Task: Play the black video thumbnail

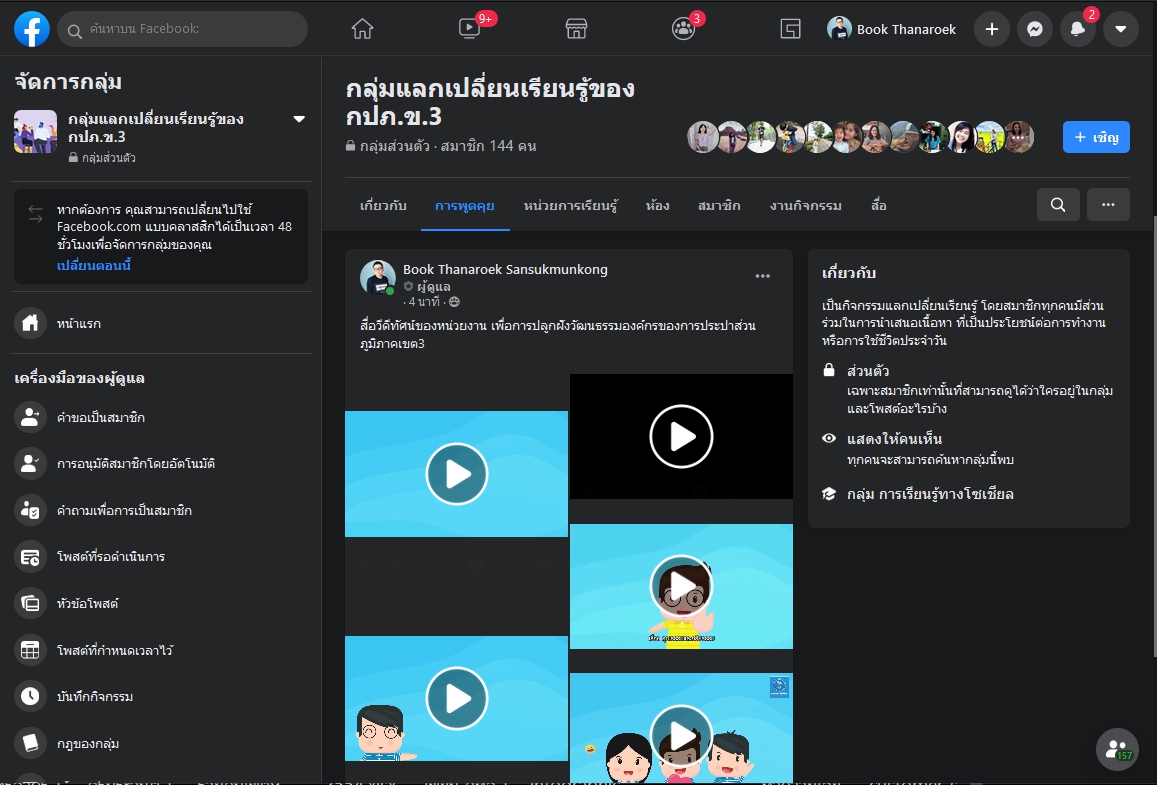Action: tap(681, 436)
